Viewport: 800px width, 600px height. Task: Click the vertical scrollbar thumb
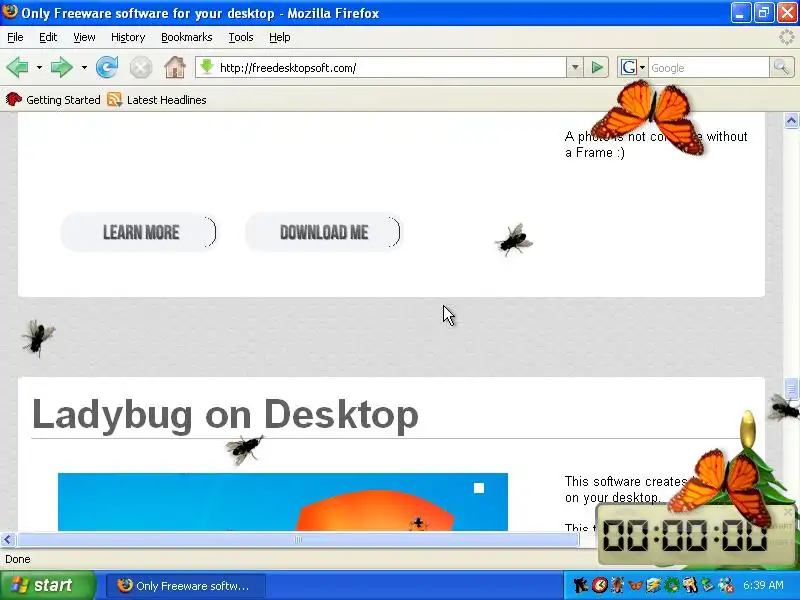pyautogui.click(x=791, y=390)
